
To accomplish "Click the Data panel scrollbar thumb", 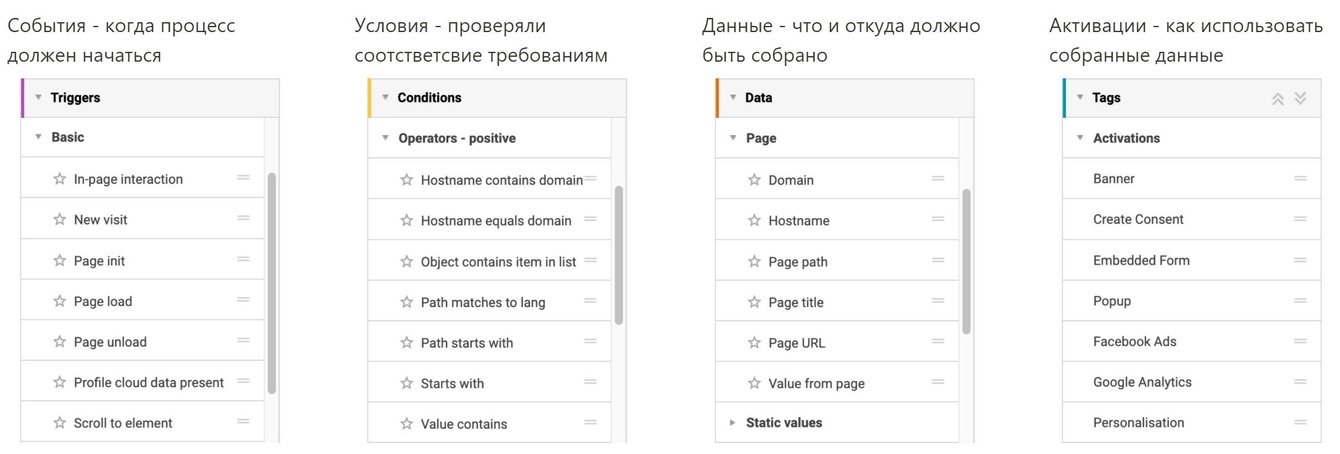I will click(966, 261).
